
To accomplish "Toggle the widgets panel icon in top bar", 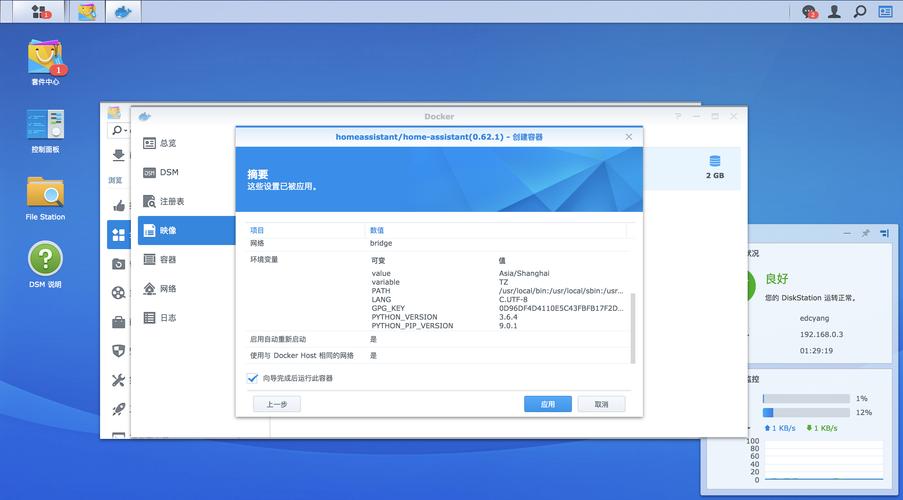I will pyautogui.click(x=885, y=12).
